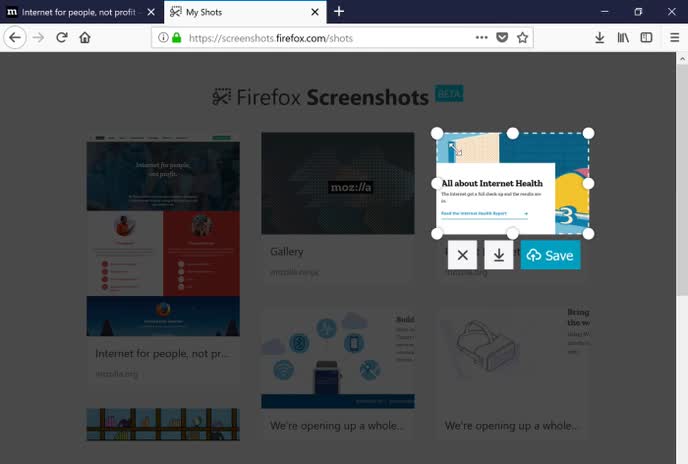Viewport: 688px width, 464px height.
Task: Close the My Shots tab
Action: 315,12
